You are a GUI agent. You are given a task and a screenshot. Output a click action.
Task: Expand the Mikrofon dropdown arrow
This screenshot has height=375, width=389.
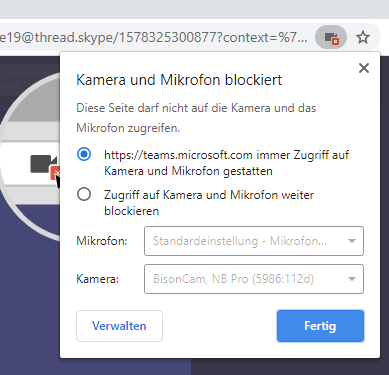[x=352, y=241]
